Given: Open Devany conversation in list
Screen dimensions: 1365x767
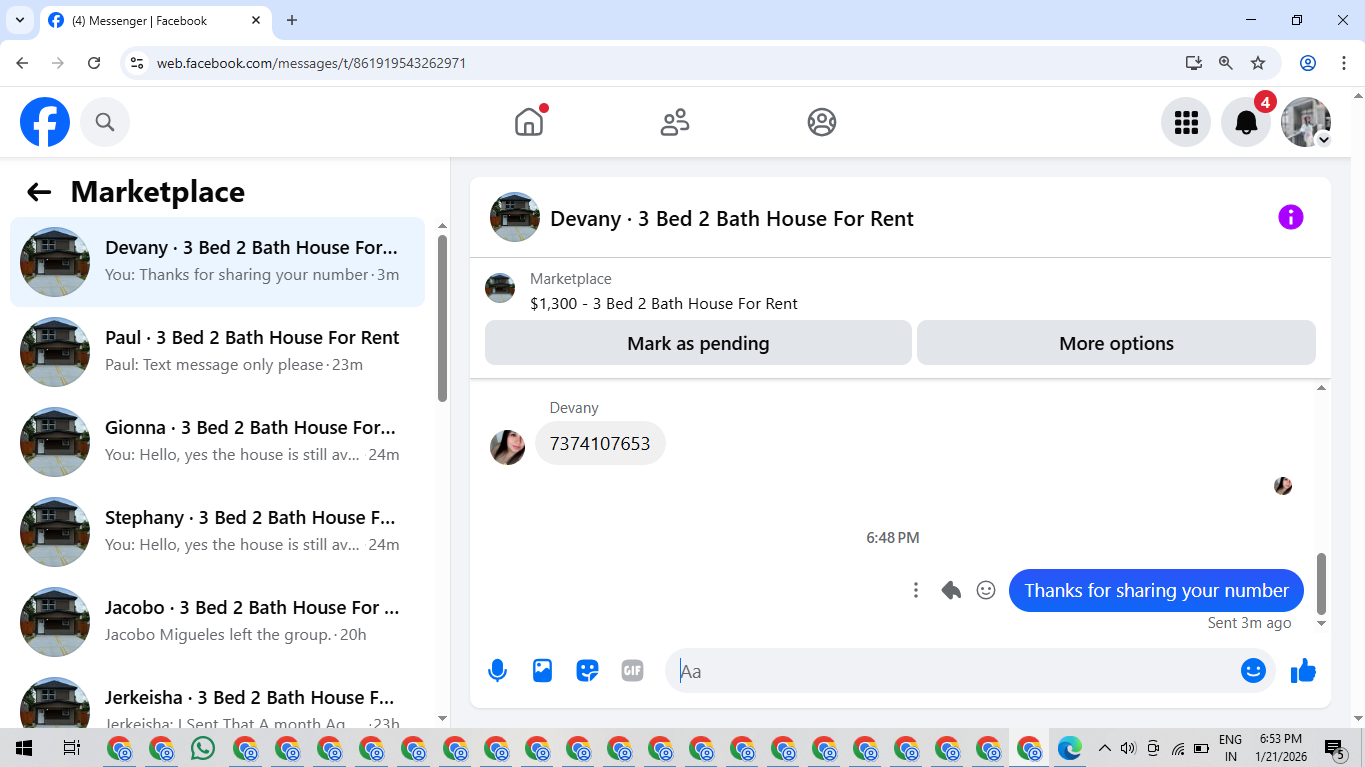Looking at the screenshot, I should 217,262.
